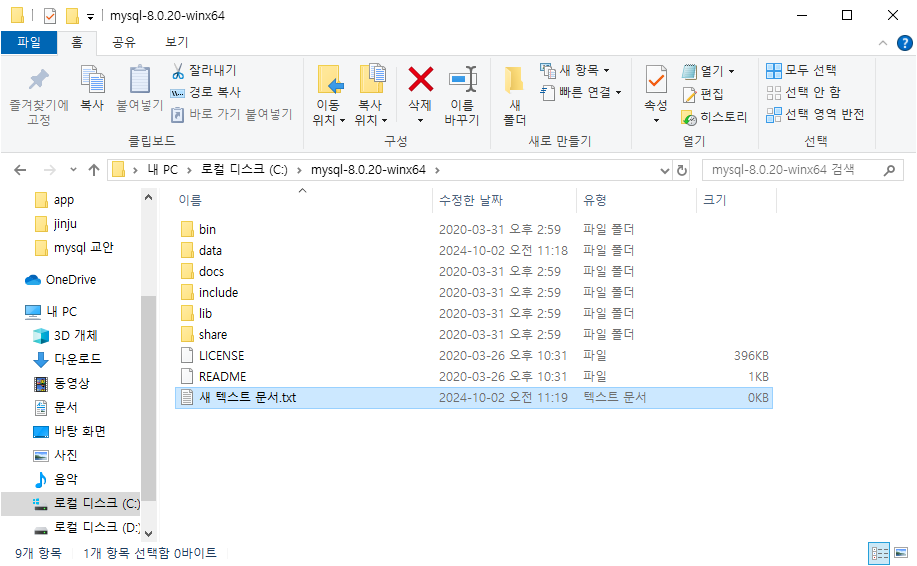
Task: Sort by 유형 column header
Action: [x=595, y=200]
